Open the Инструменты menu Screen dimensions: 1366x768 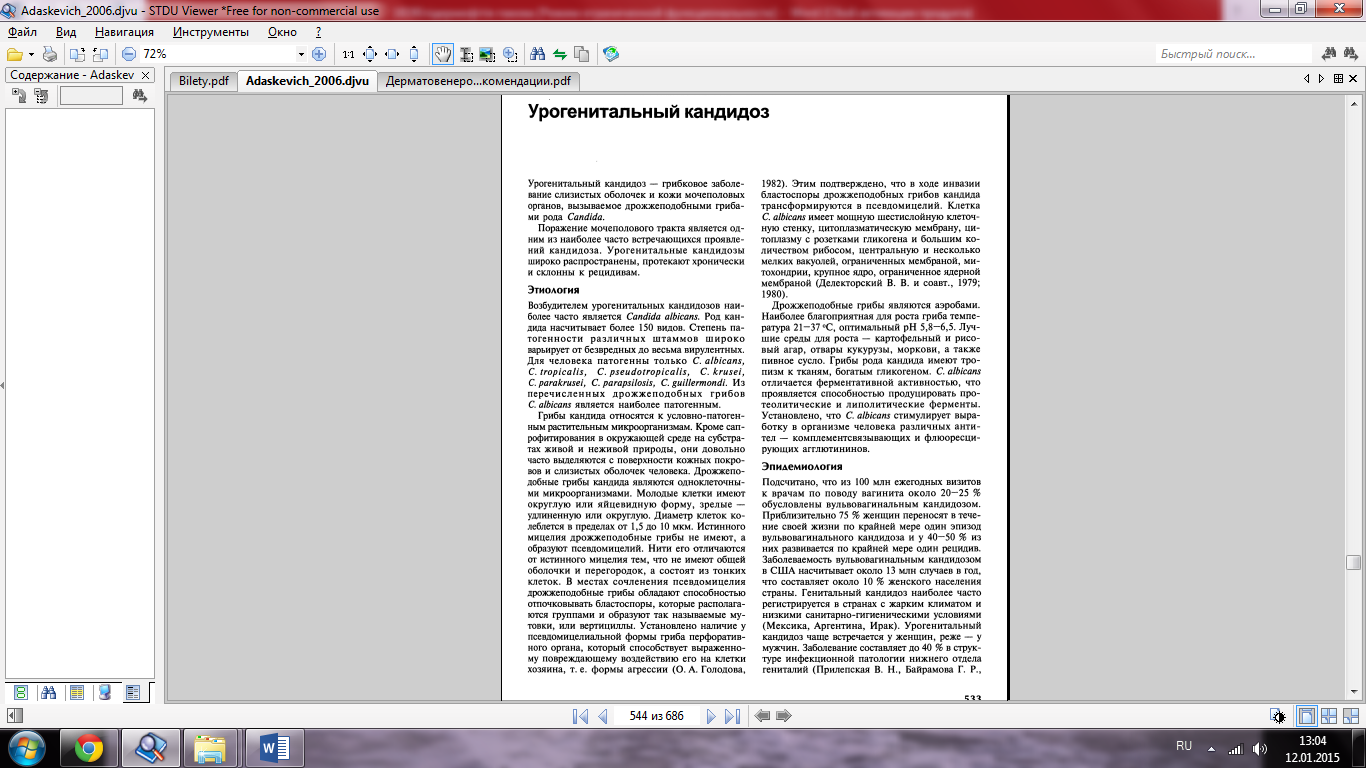[x=210, y=32]
